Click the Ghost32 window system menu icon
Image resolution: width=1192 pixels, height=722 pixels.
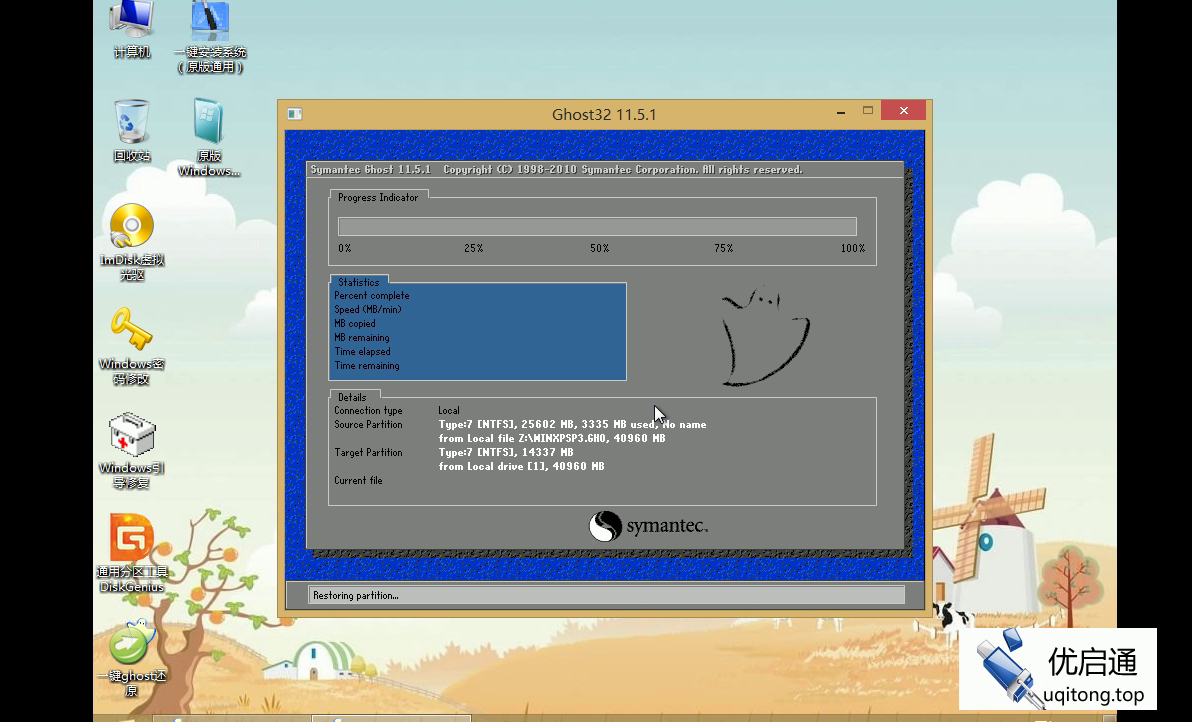pyautogui.click(x=294, y=114)
